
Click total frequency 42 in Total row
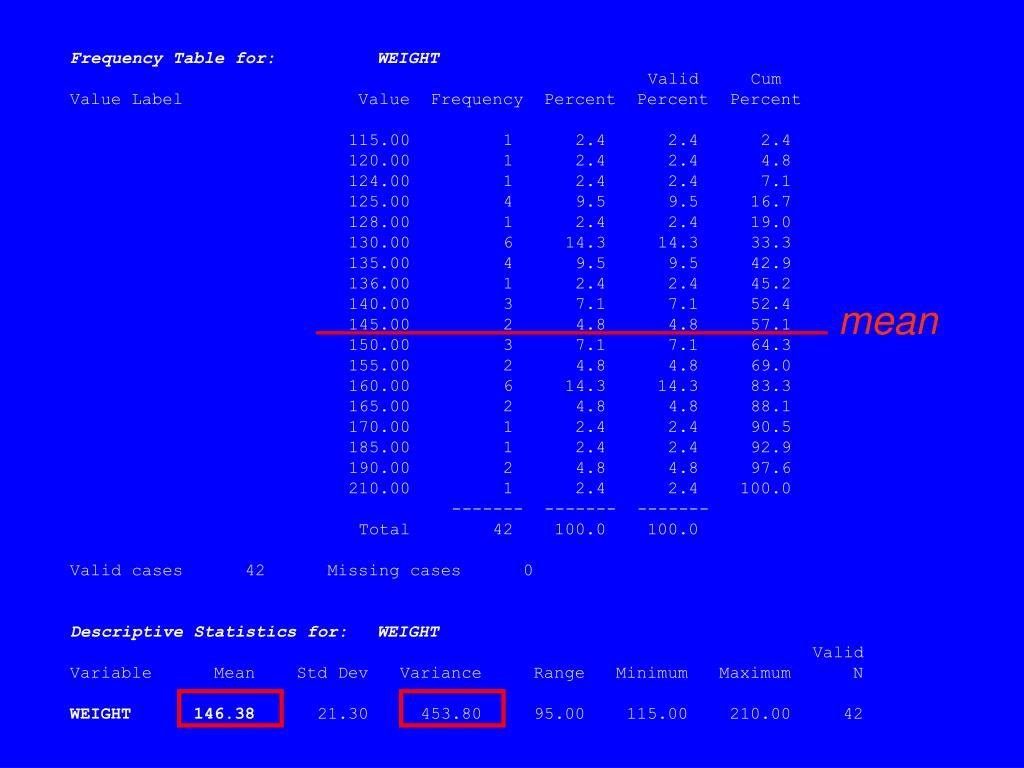503,530
